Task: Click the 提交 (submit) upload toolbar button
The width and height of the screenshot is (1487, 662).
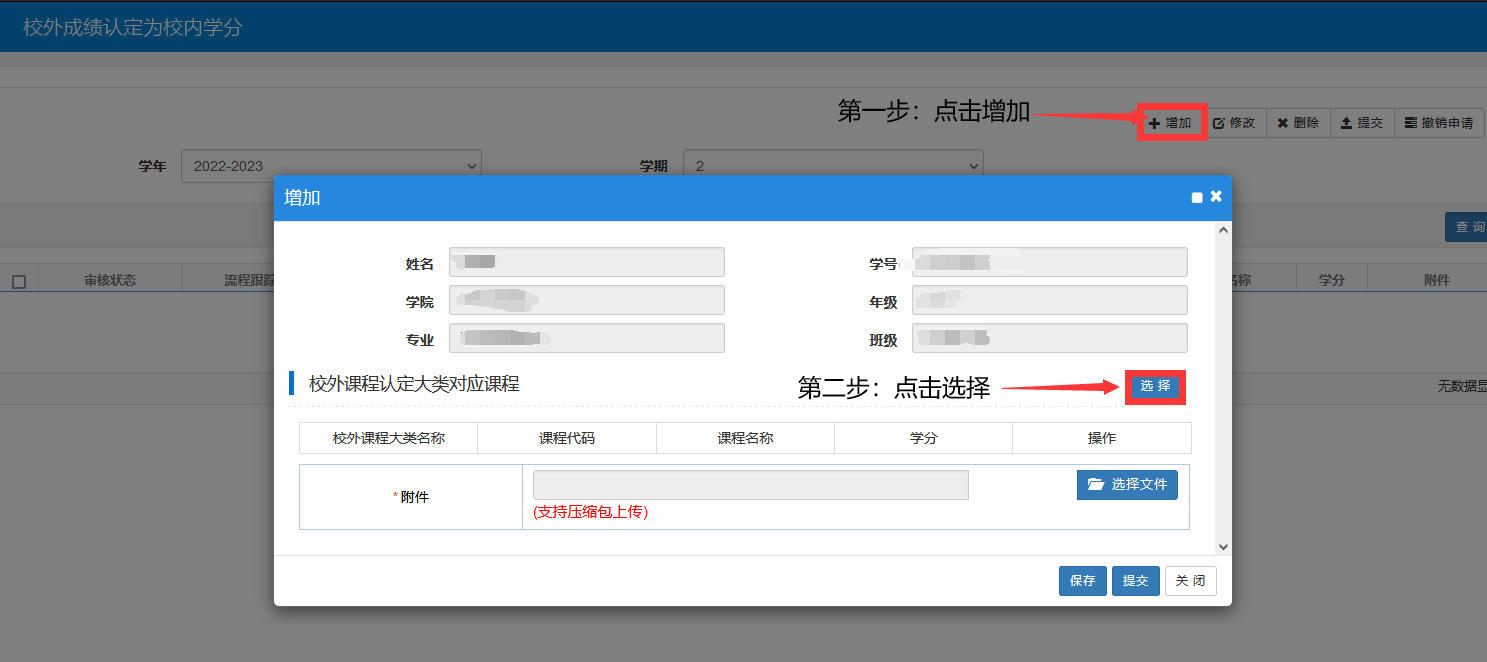Action: pos(1361,123)
